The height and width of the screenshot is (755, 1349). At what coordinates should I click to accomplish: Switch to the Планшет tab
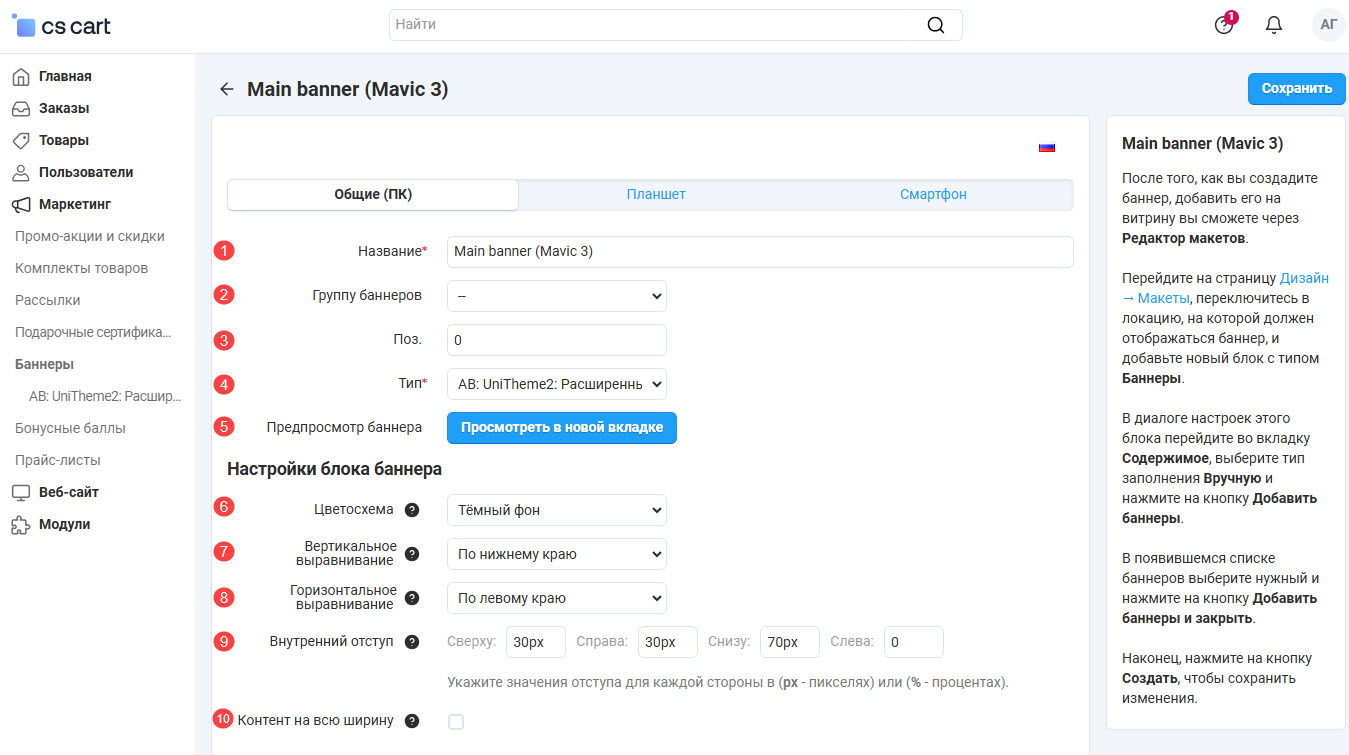tap(655, 194)
